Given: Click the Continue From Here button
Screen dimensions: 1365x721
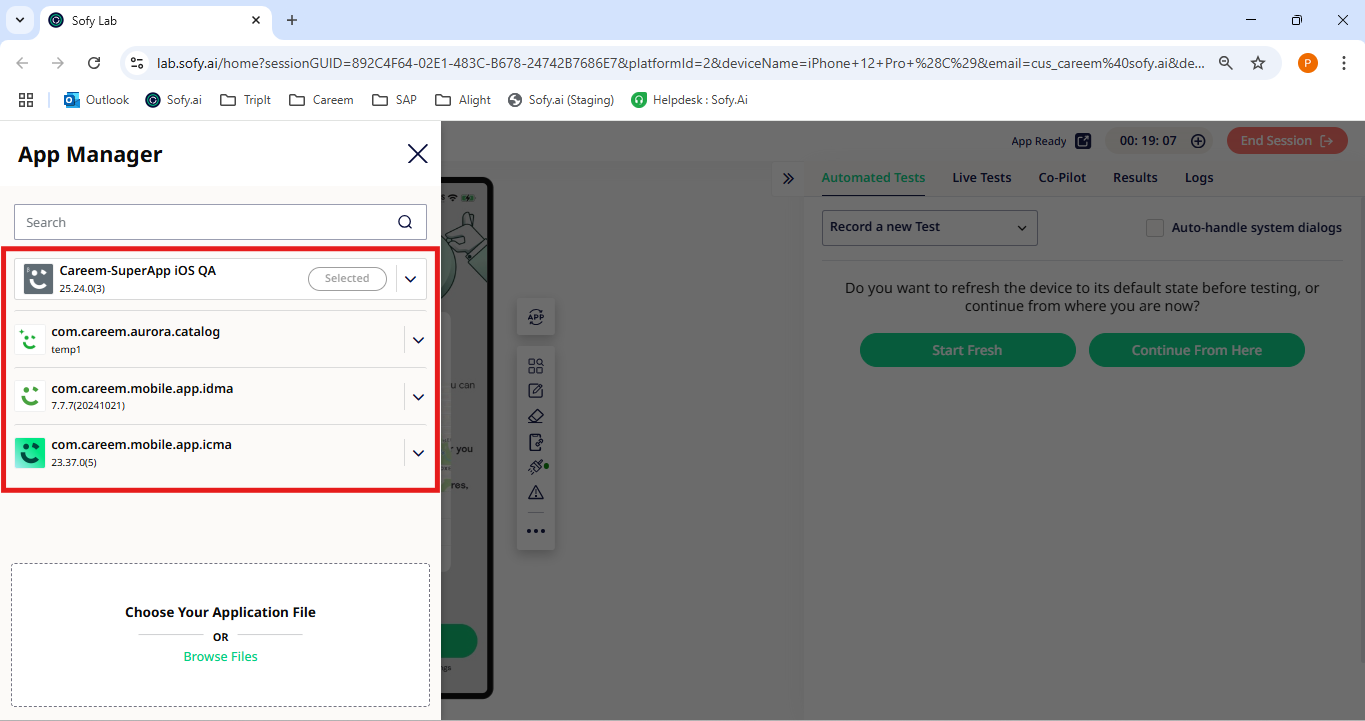Looking at the screenshot, I should (1196, 350).
